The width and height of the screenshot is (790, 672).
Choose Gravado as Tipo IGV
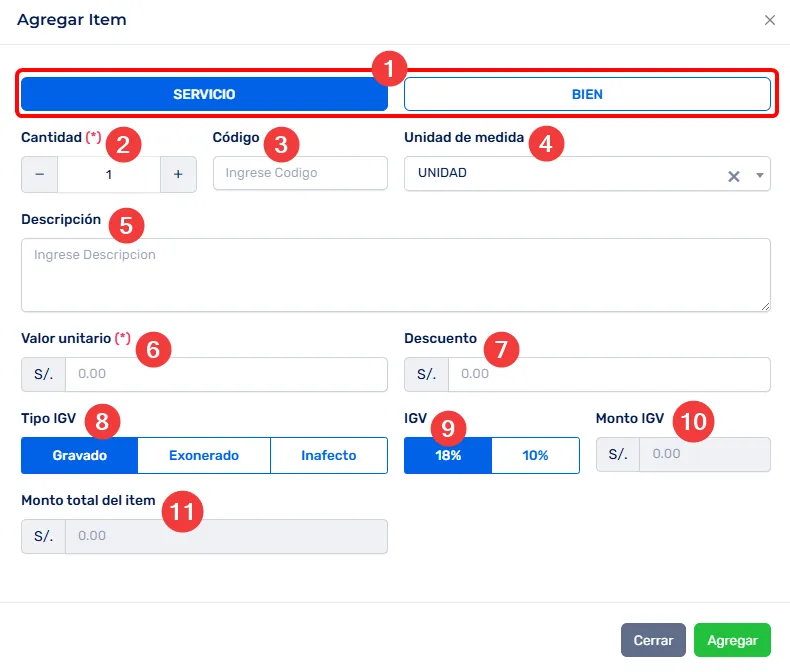click(79, 455)
